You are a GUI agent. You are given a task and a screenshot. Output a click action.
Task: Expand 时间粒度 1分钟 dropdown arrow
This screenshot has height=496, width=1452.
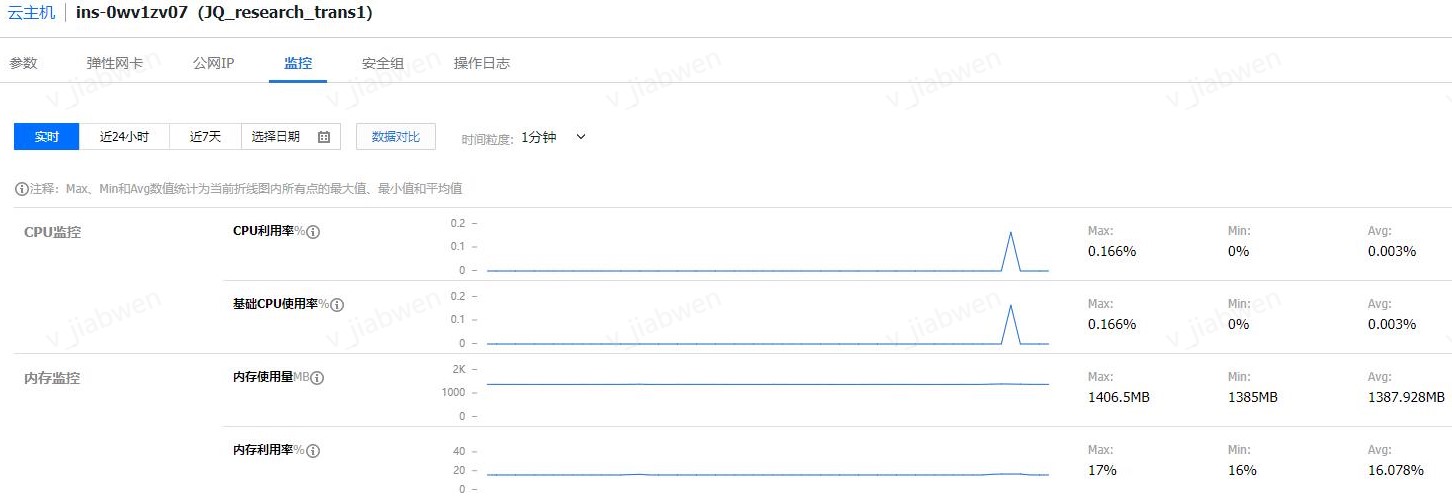[x=581, y=137]
